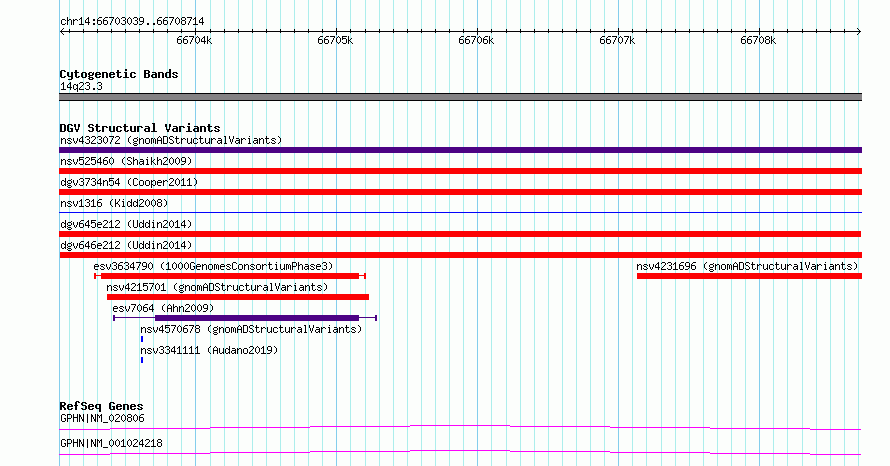
Task: Click the 66705k ruler position label
Action: pos(335,40)
